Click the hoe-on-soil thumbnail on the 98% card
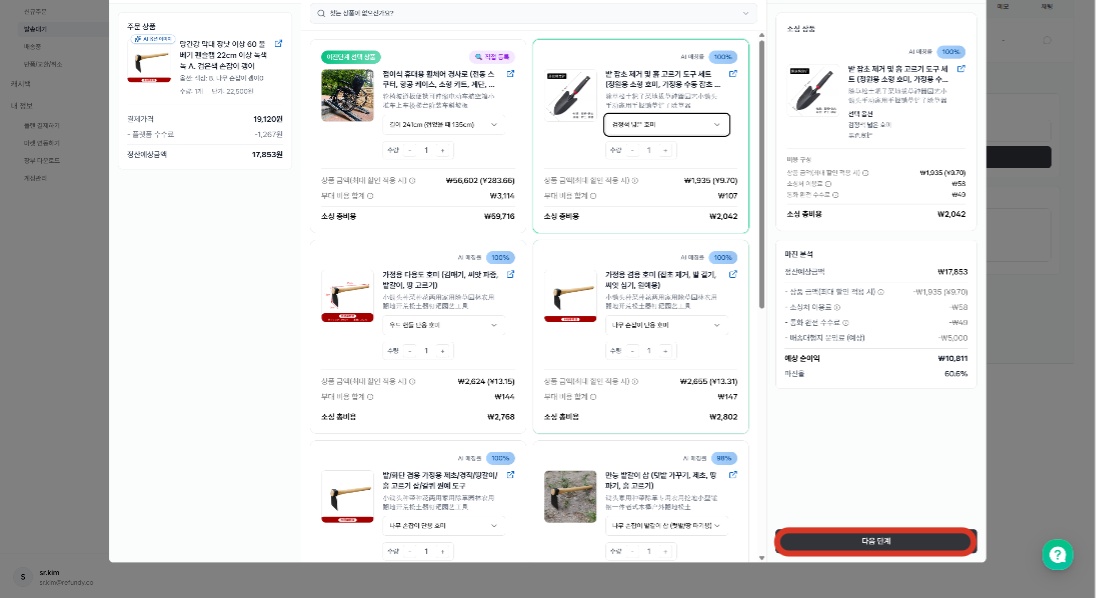This screenshot has width=1116, height=598. point(570,497)
